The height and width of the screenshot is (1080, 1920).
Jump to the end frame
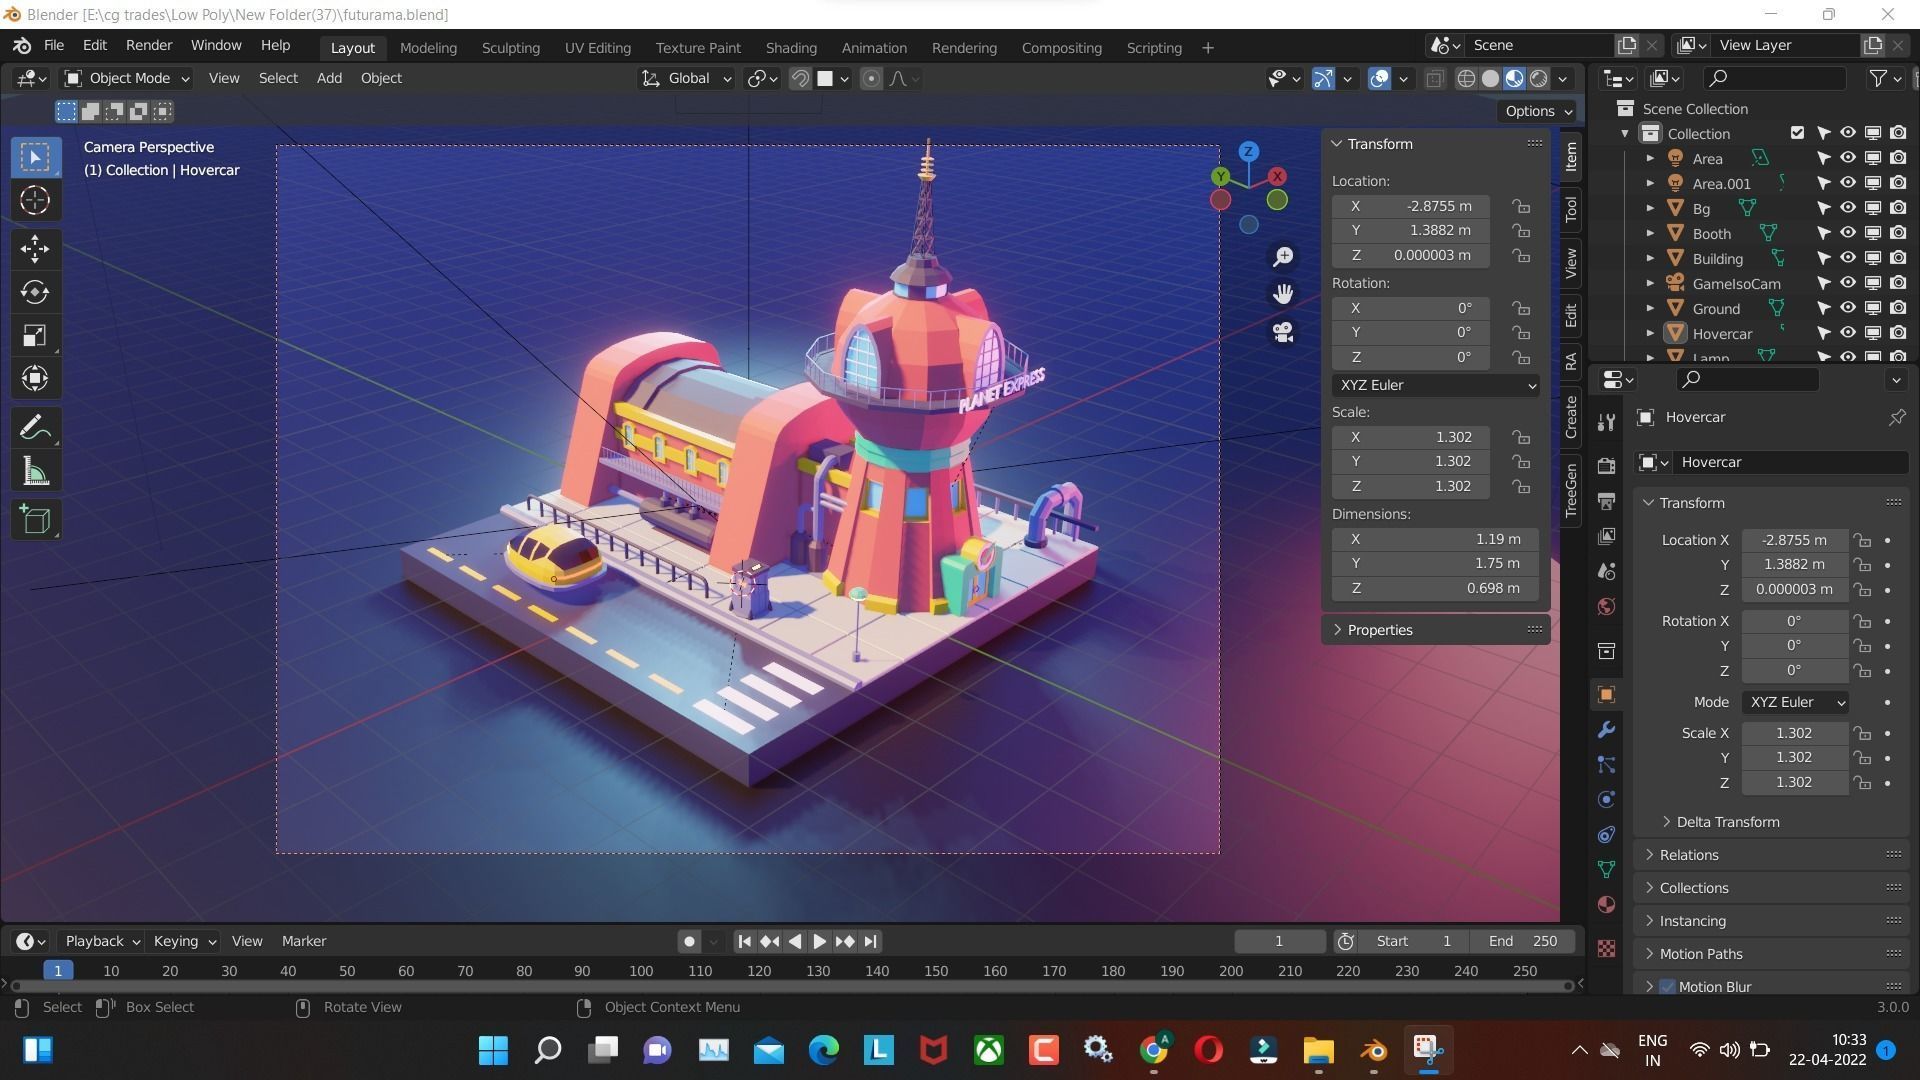tap(871, 942)
